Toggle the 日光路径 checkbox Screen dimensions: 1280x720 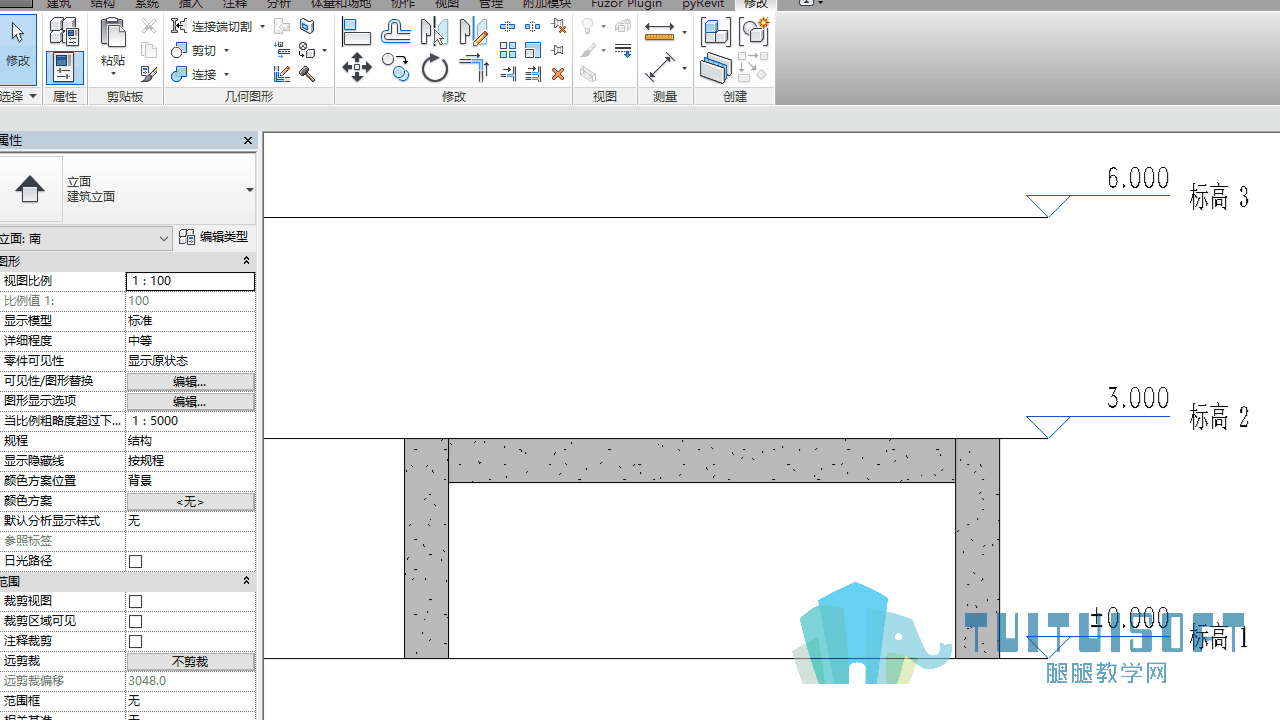136,561
